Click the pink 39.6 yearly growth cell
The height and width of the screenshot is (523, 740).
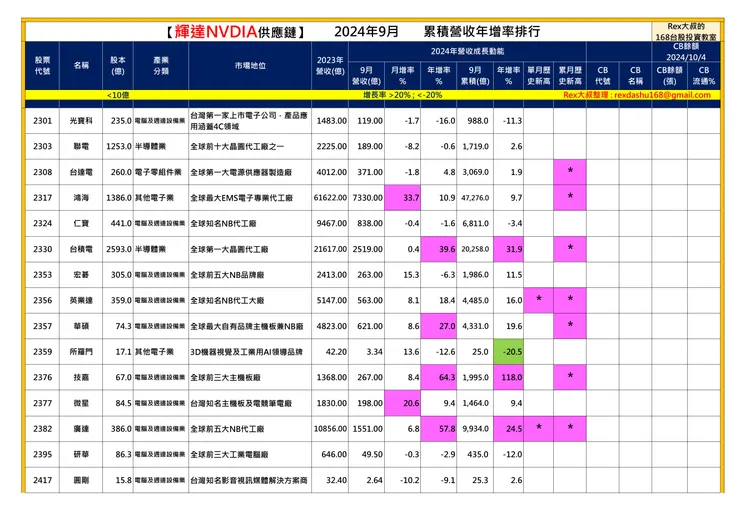(438, 249)
